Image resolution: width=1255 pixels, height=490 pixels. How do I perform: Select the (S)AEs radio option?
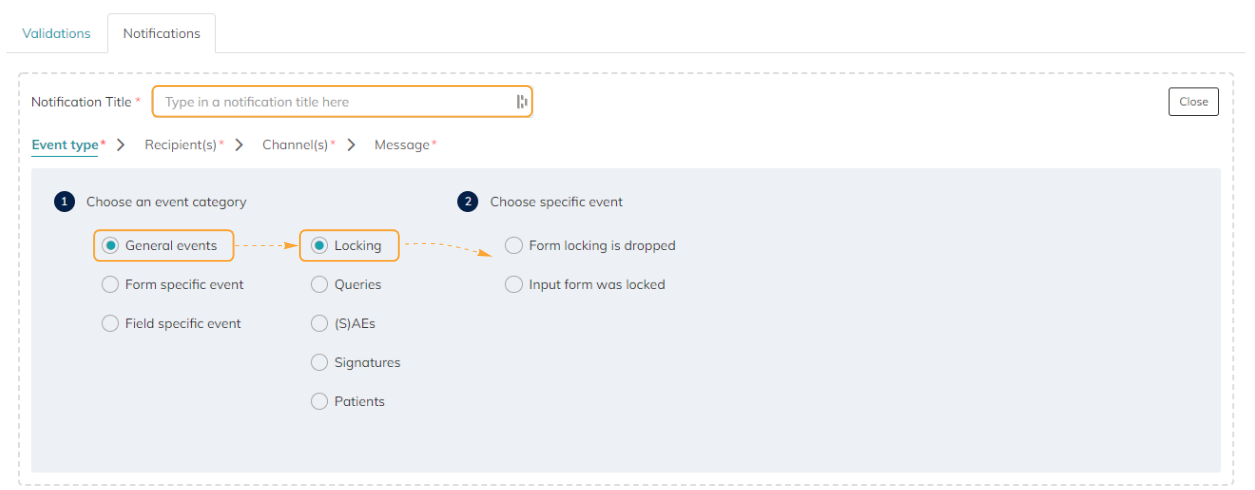click(319, 323)
